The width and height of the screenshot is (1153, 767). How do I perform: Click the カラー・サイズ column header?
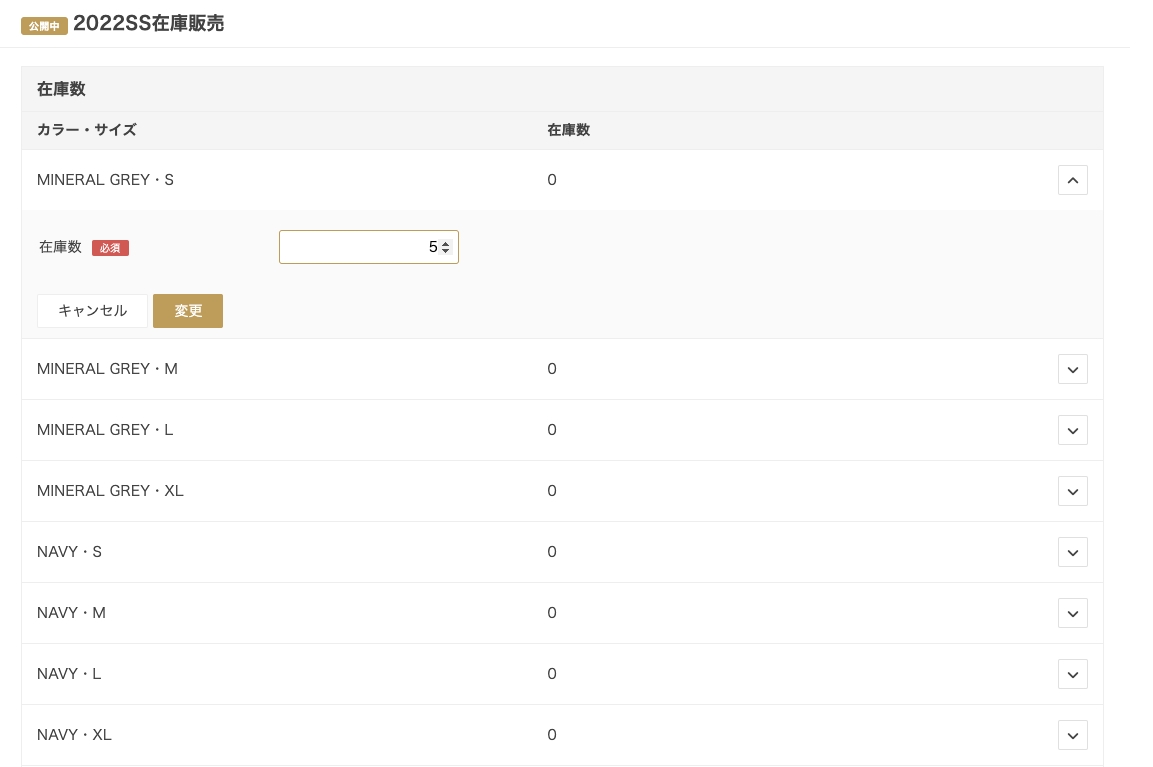tap(87, 130)
